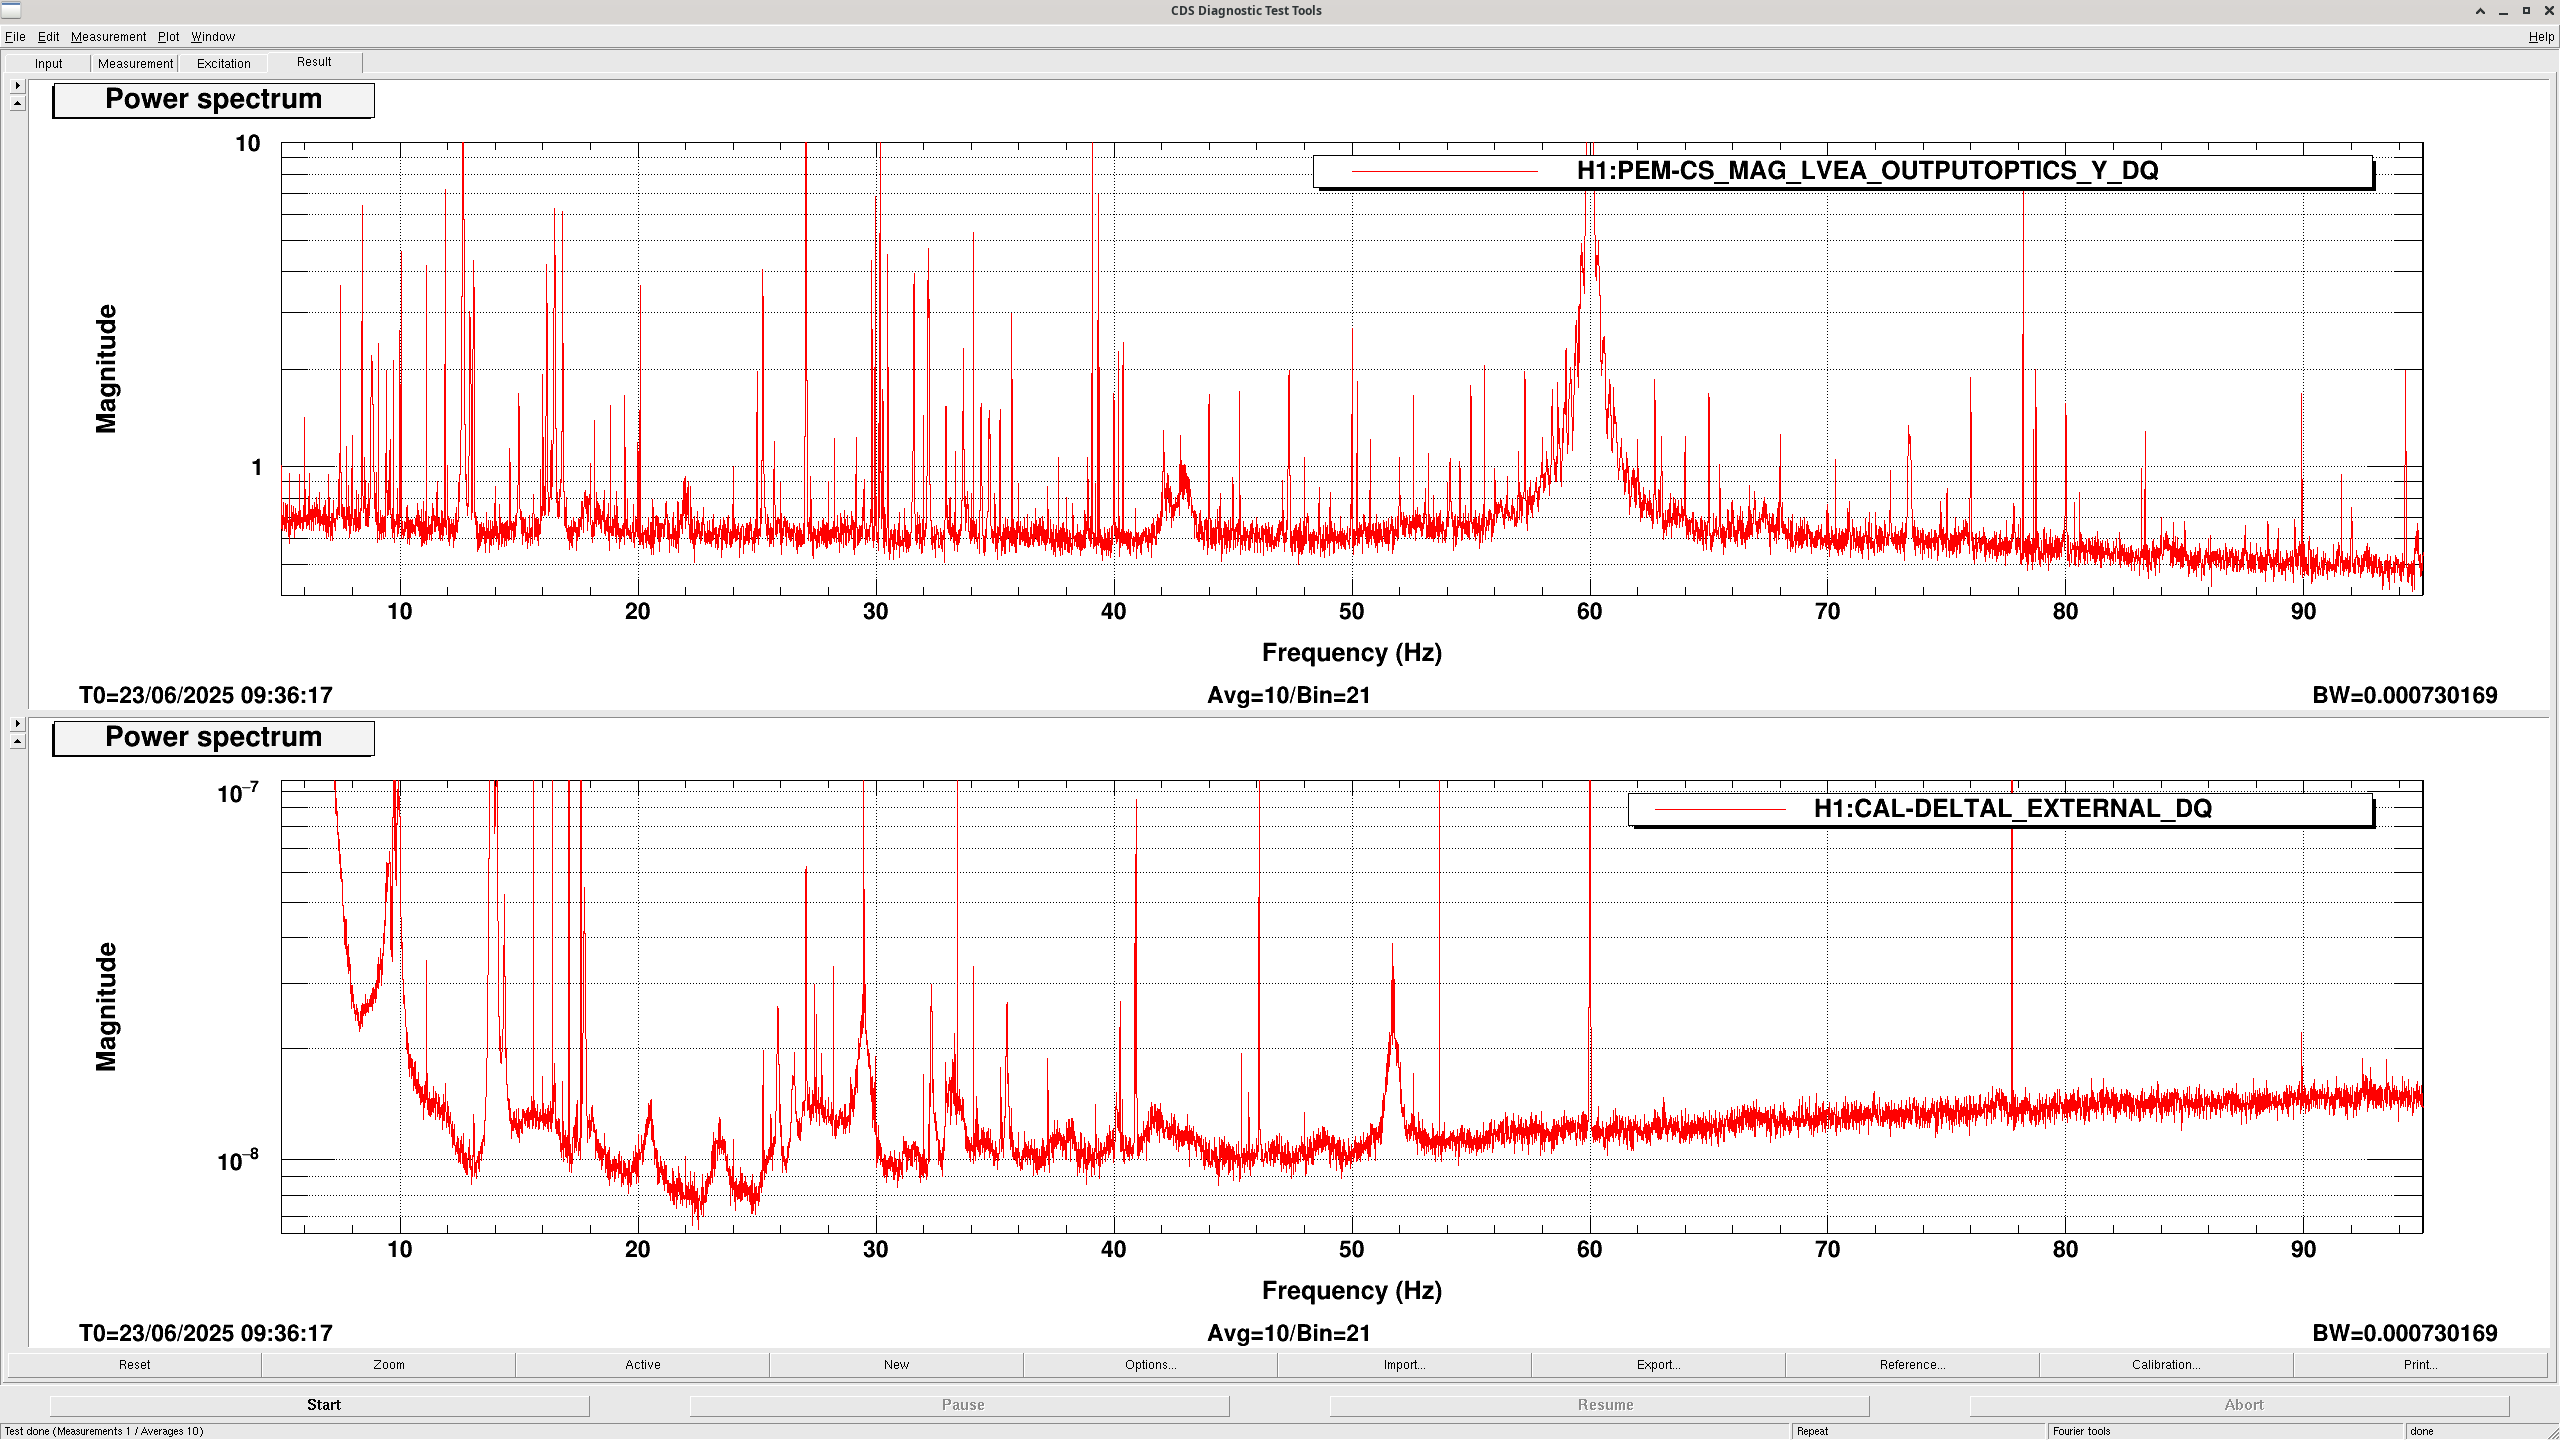The width and height of the screenshot is (2560, 1440).
Task: Close the CDS Diagnostic Test Tools window
Action: click(x=2549, y=11)
